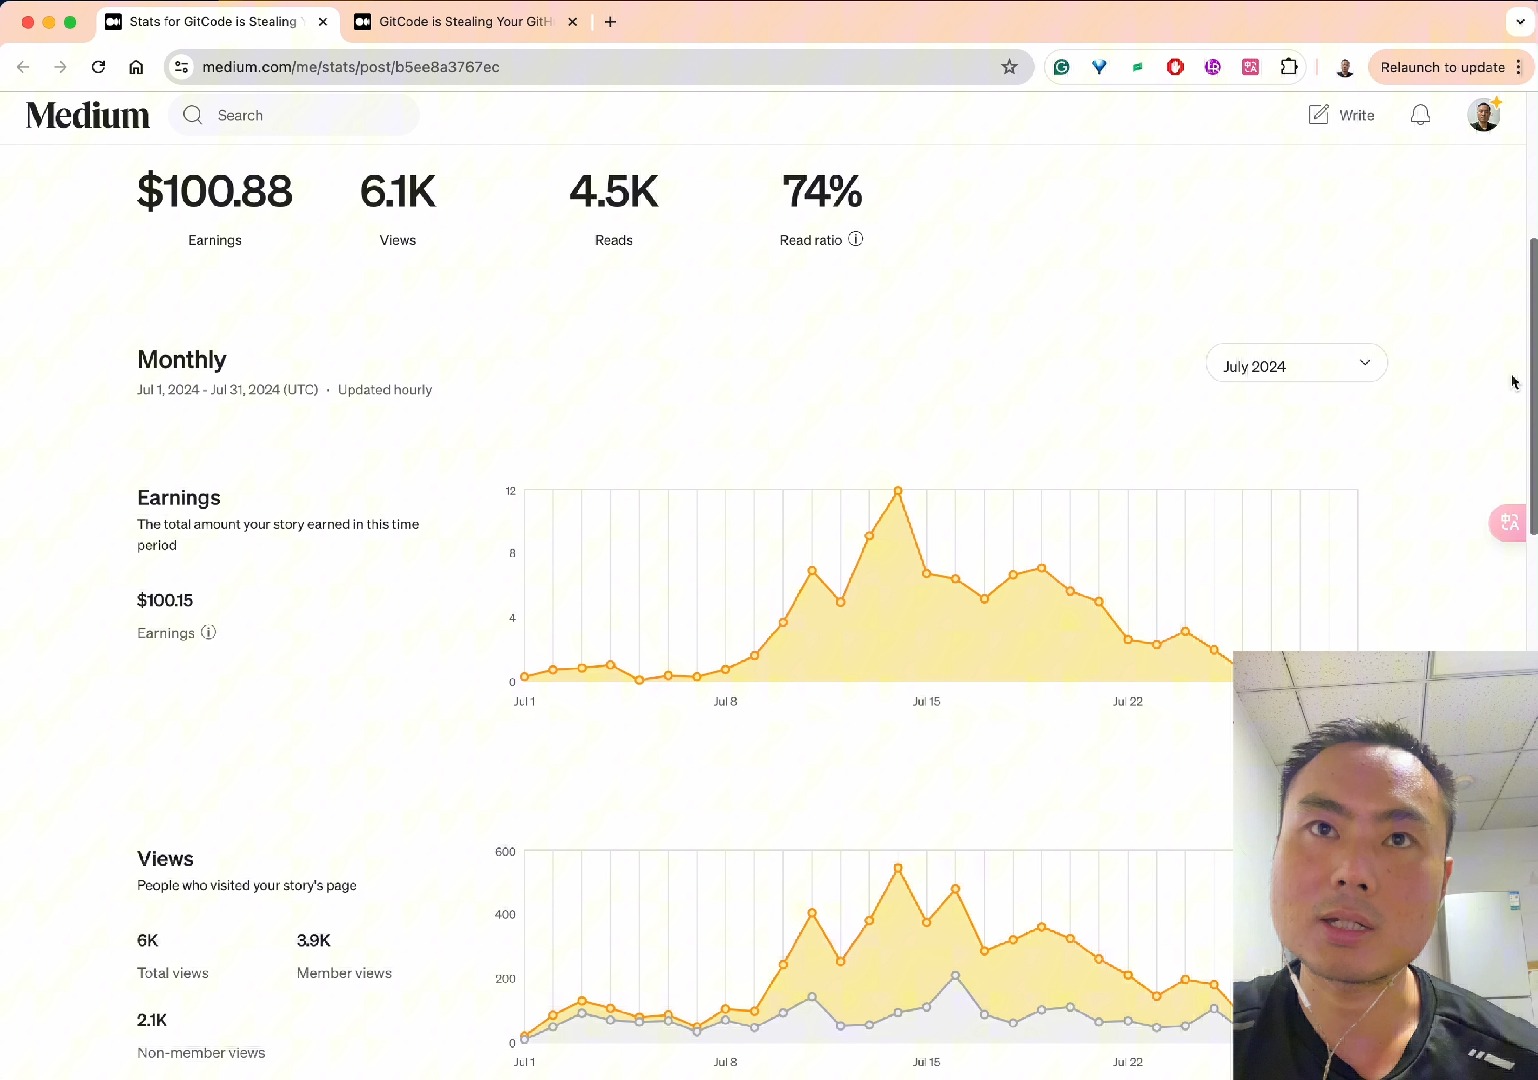Click the peak views point near 550
Viewport: 1538px width, 1080px height.
tap(898, 868)
